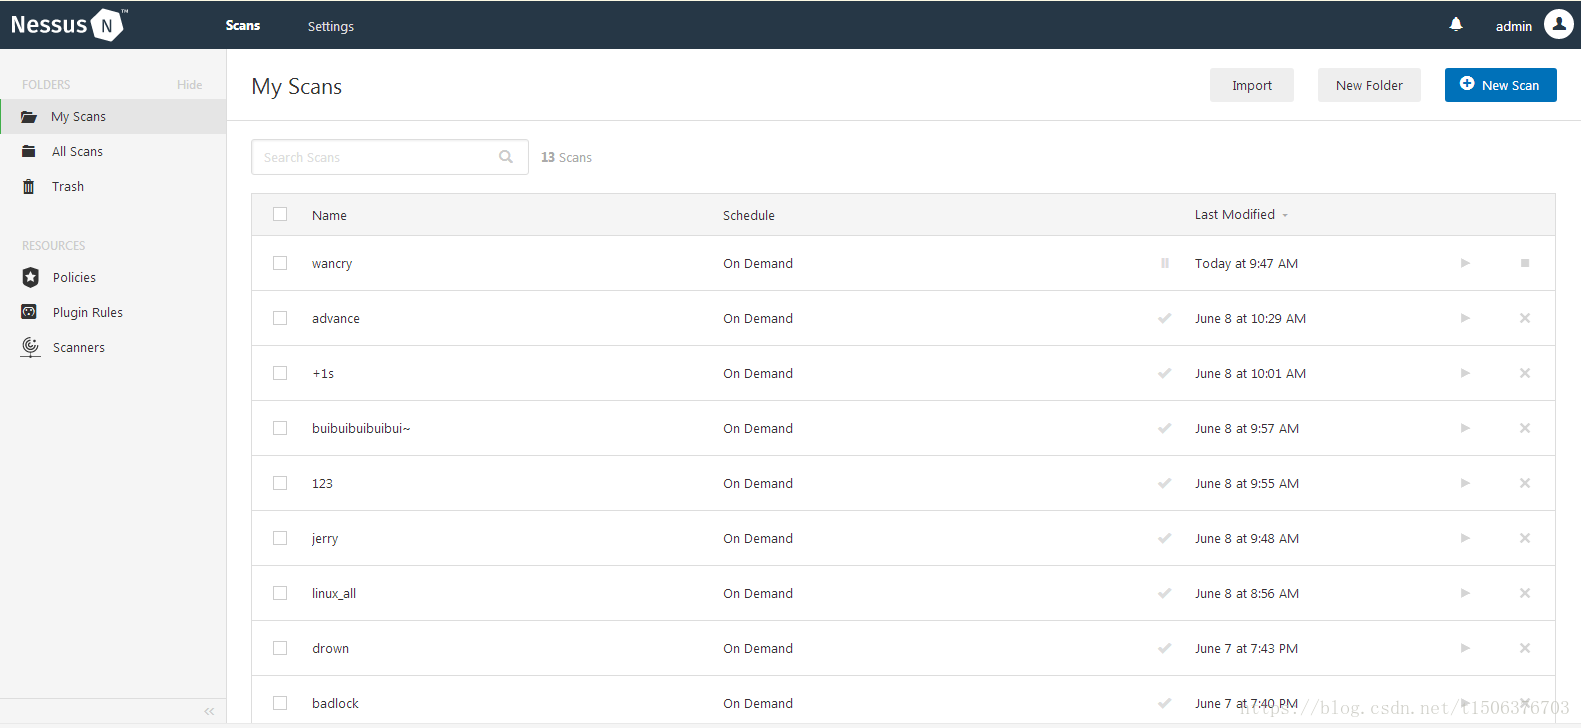
Task: Sort by Schedule column header
Action: 749,215
